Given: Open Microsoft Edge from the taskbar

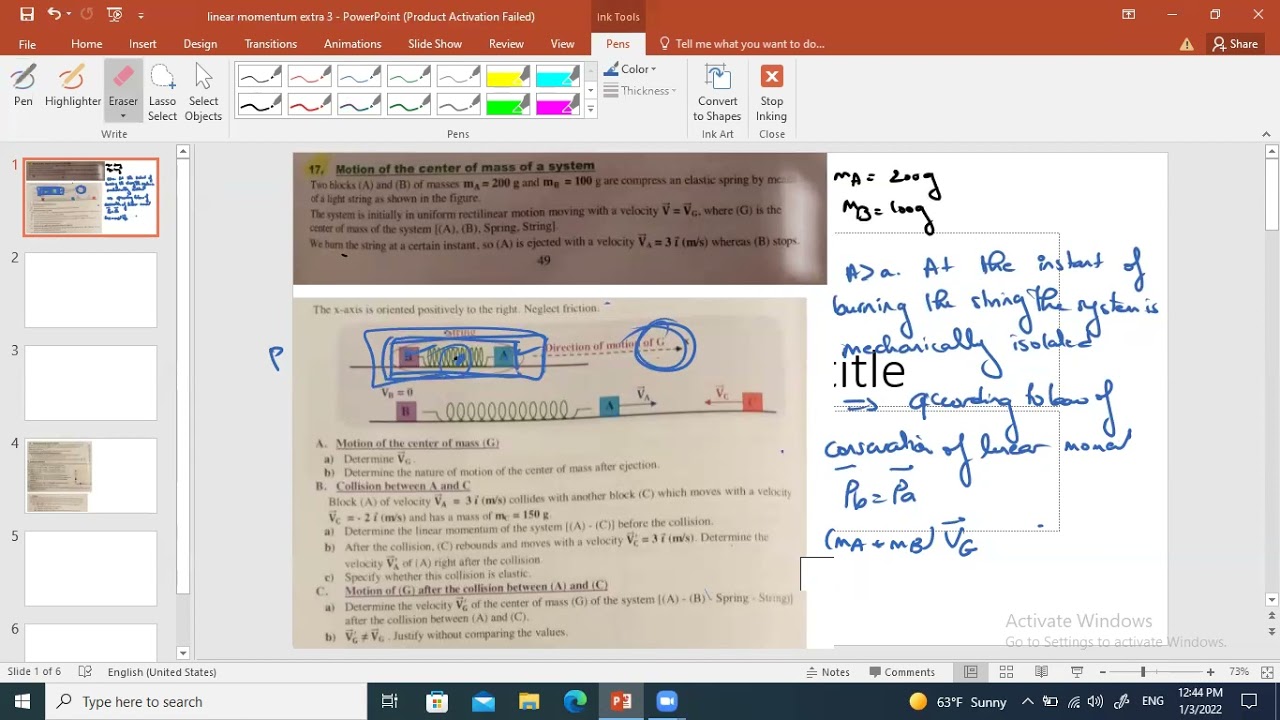Looking at the screenshot, I should point(575,702).
